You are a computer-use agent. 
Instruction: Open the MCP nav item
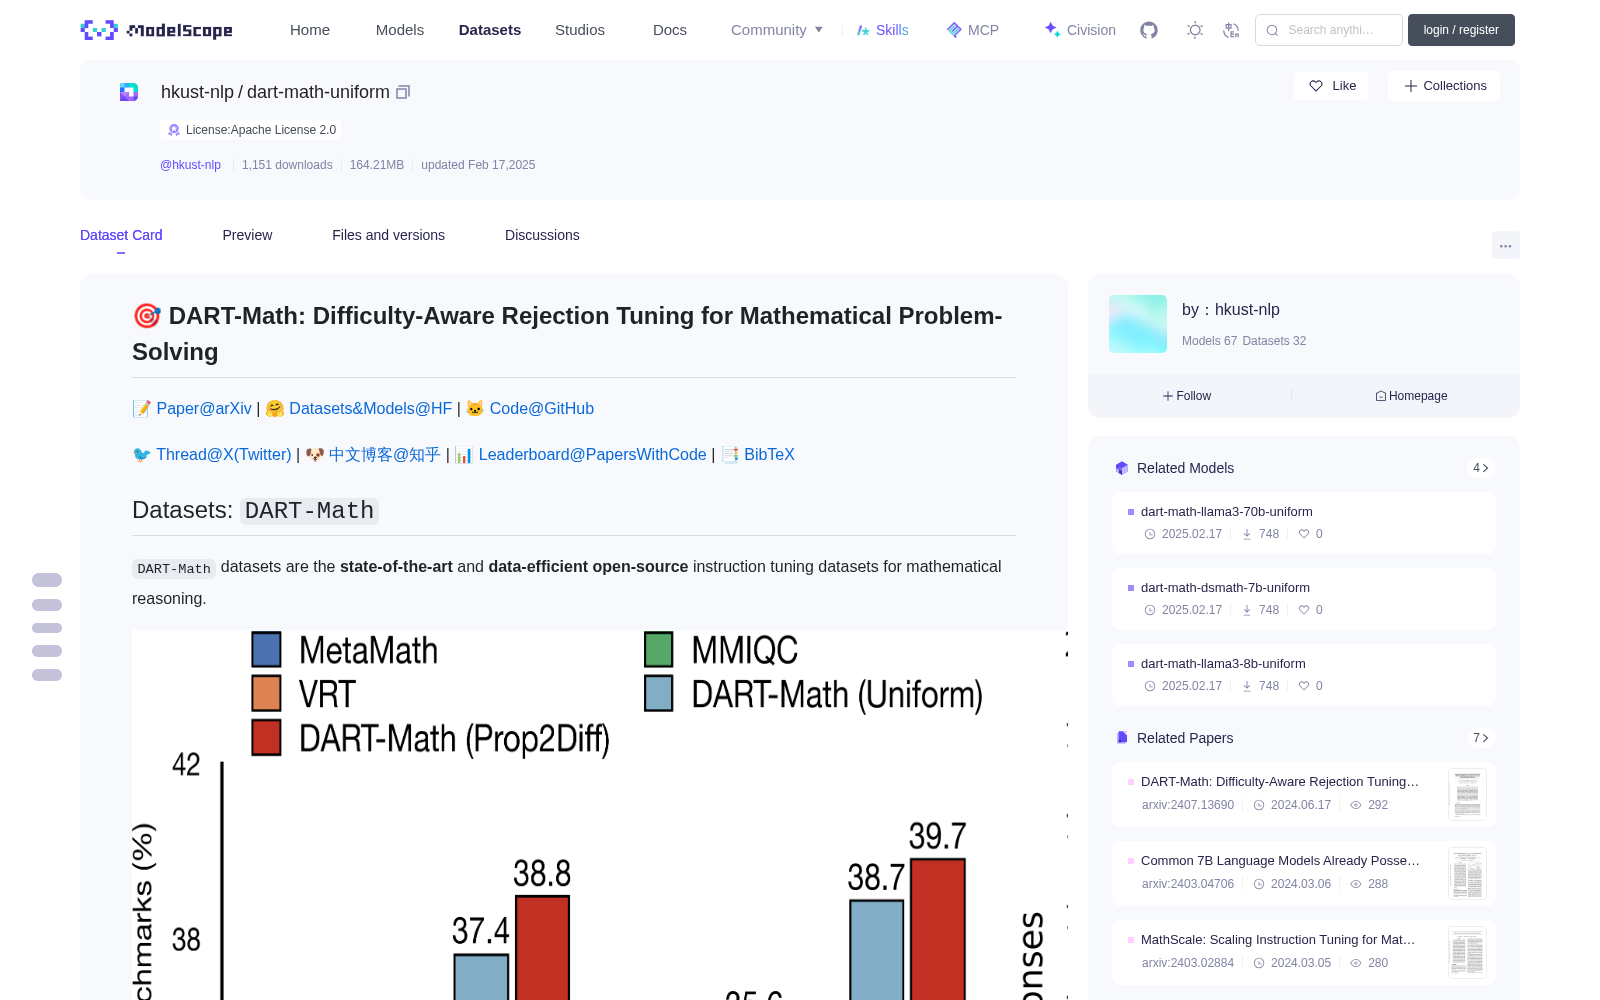pyautogui.click(x=973, y=30)
